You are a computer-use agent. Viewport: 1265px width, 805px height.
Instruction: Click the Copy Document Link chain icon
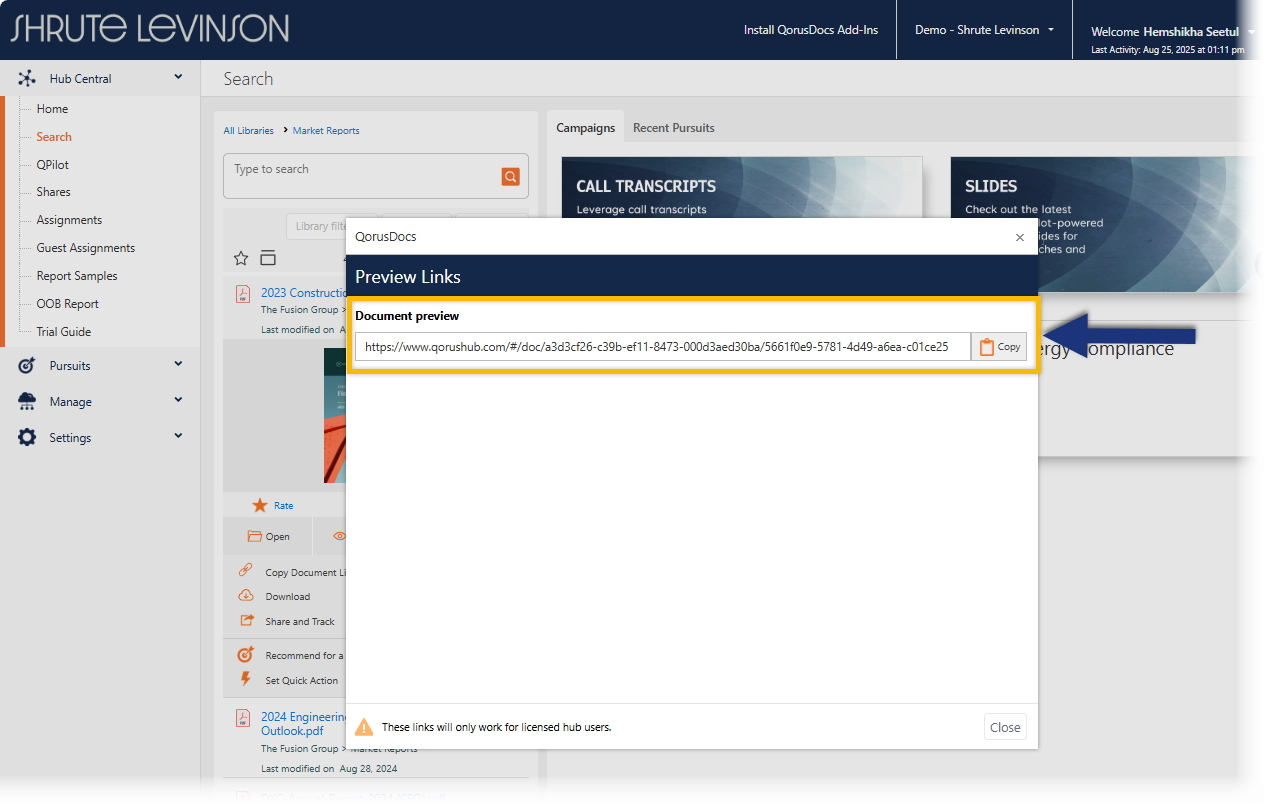(246, 571)
